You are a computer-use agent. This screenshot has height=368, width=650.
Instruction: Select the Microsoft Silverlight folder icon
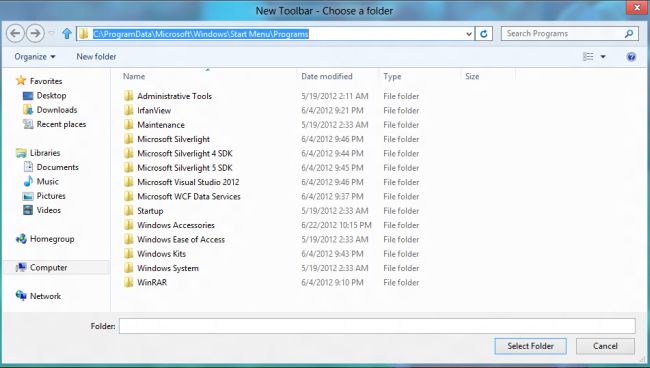tap(129, 139)
